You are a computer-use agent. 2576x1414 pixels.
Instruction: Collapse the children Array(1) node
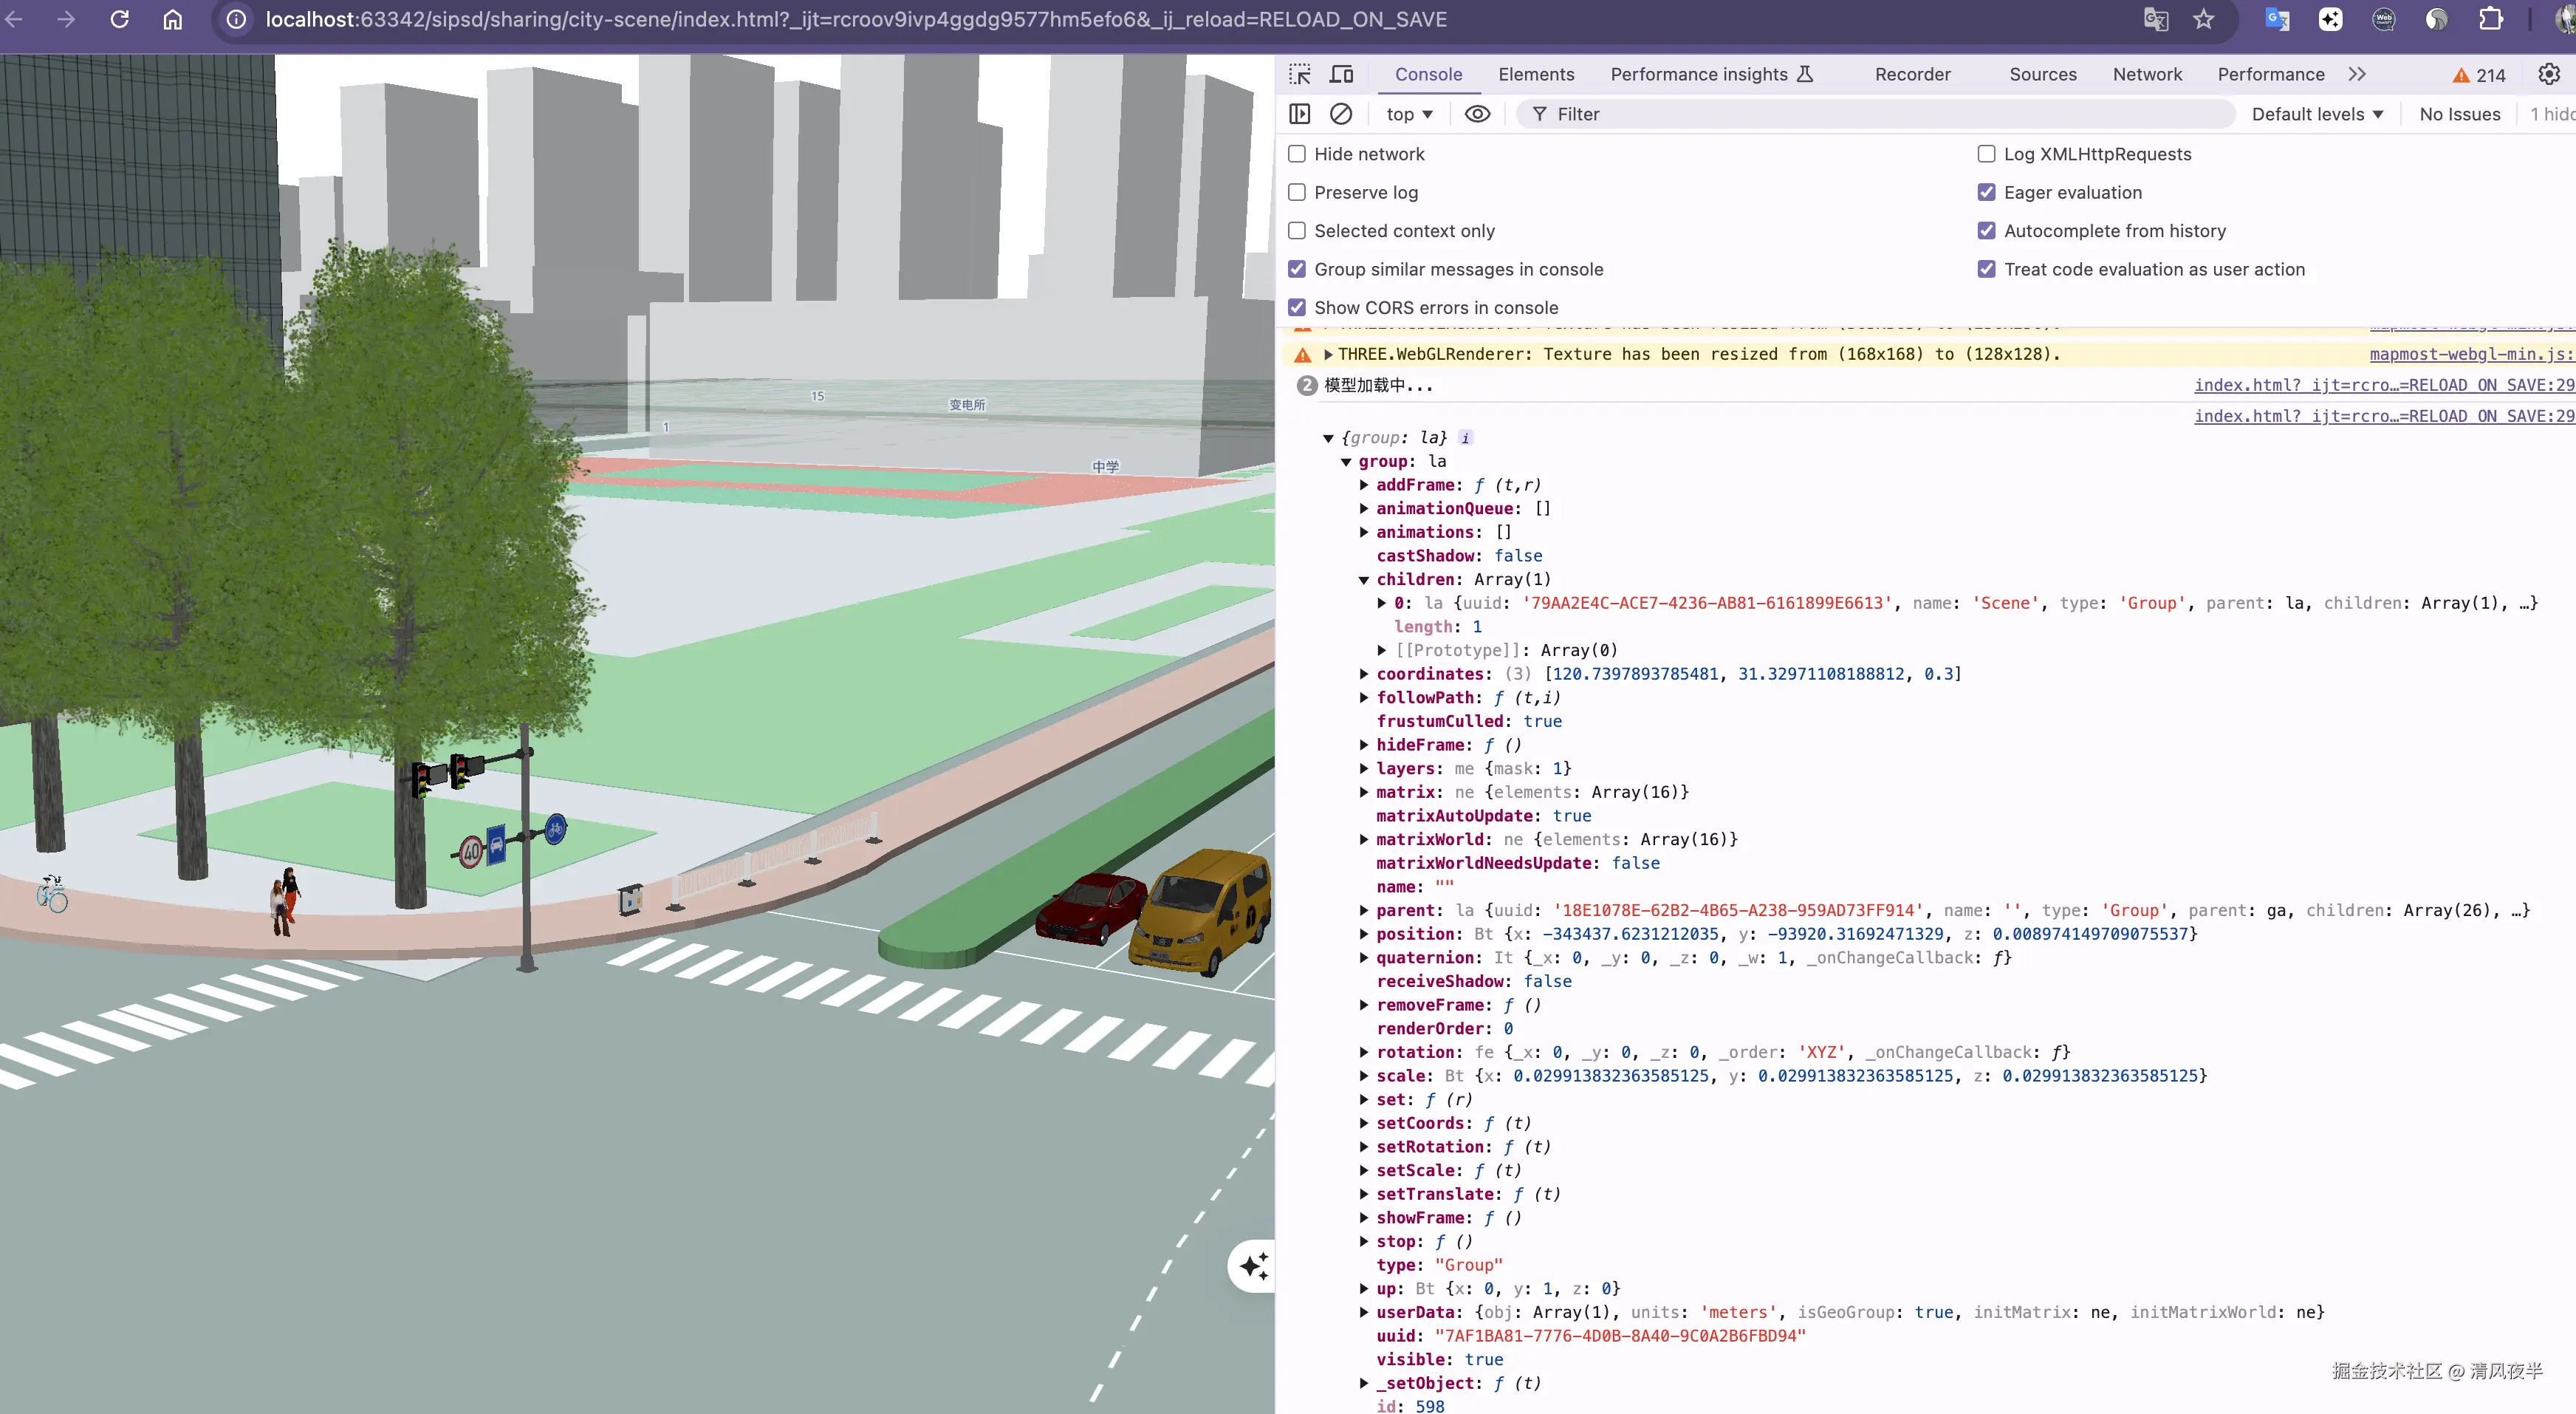(x=1364, y=580)
